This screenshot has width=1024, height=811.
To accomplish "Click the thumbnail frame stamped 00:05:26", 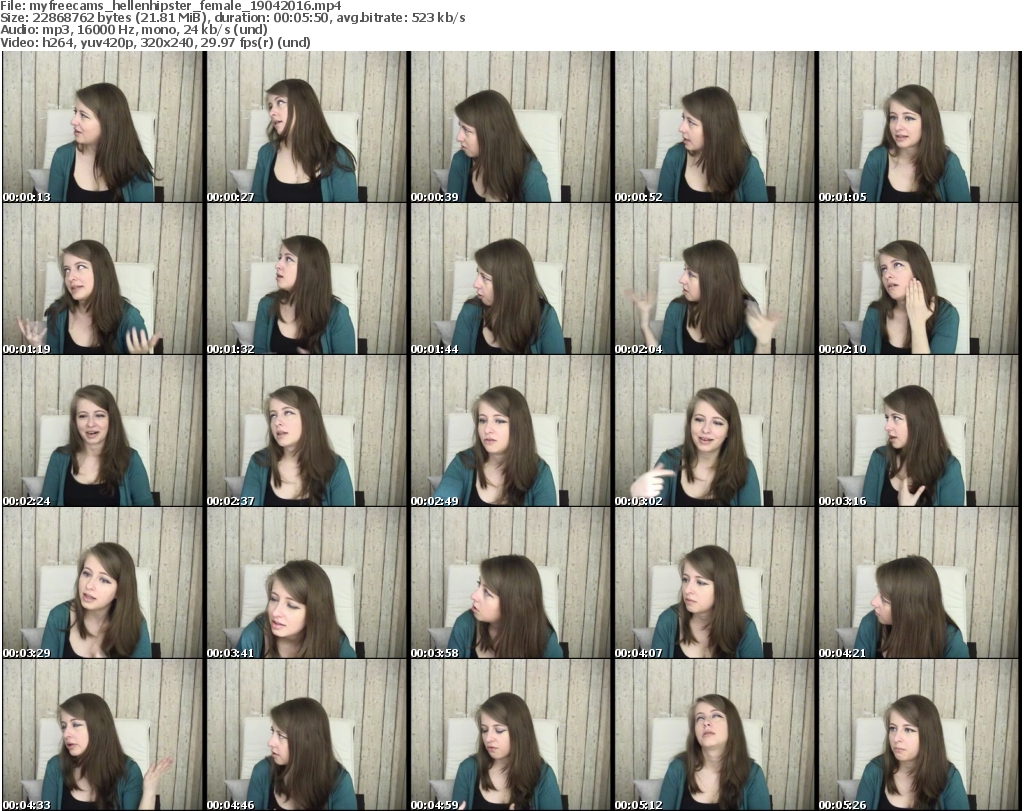I will point(919,735).
